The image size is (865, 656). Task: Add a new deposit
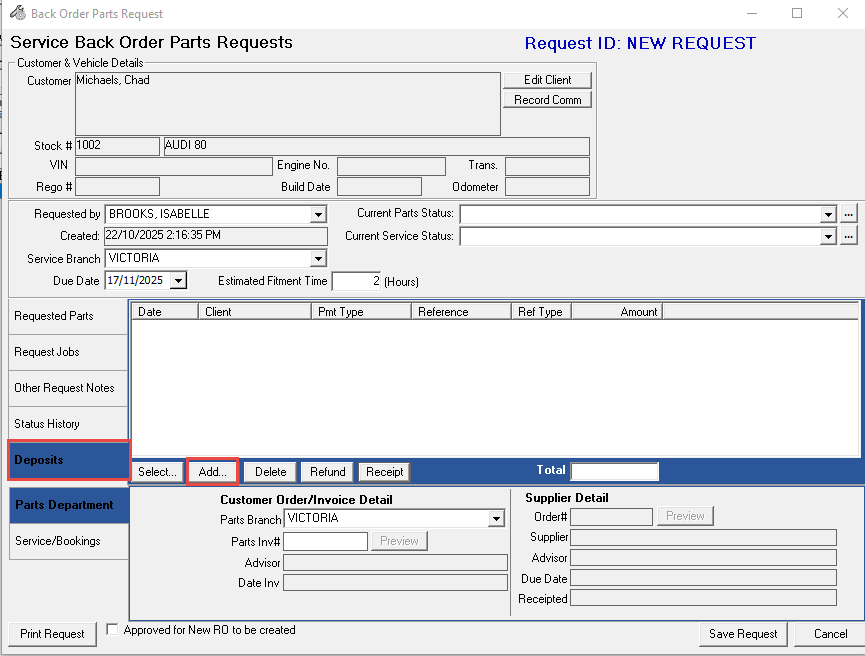pyautogui.click(x=212, y=472)
